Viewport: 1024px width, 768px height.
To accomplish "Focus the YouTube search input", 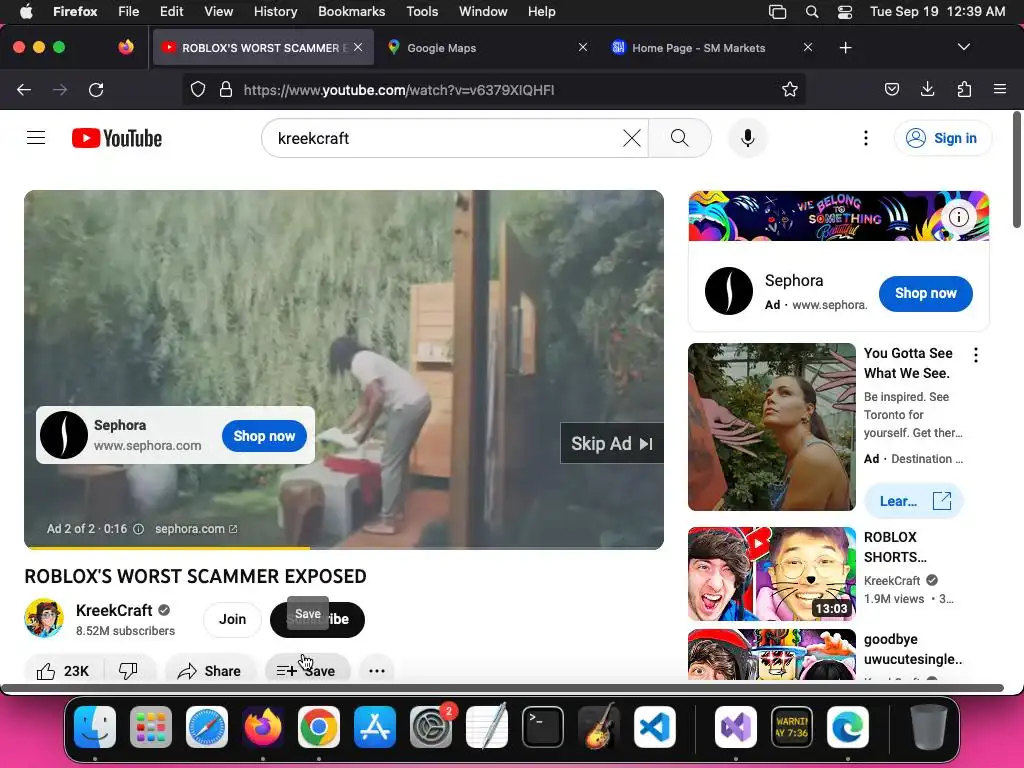I will click(x=444, y=138).
